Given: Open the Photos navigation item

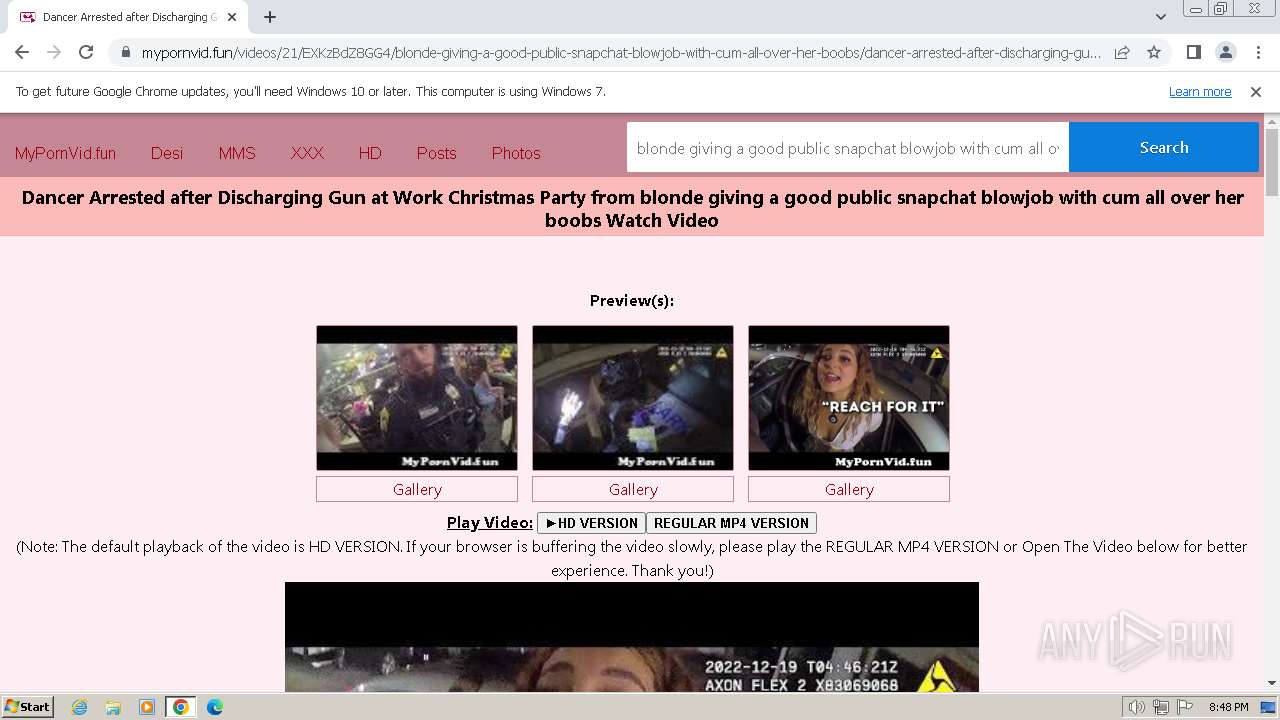Looking at the screenshot, I should 516,153.
